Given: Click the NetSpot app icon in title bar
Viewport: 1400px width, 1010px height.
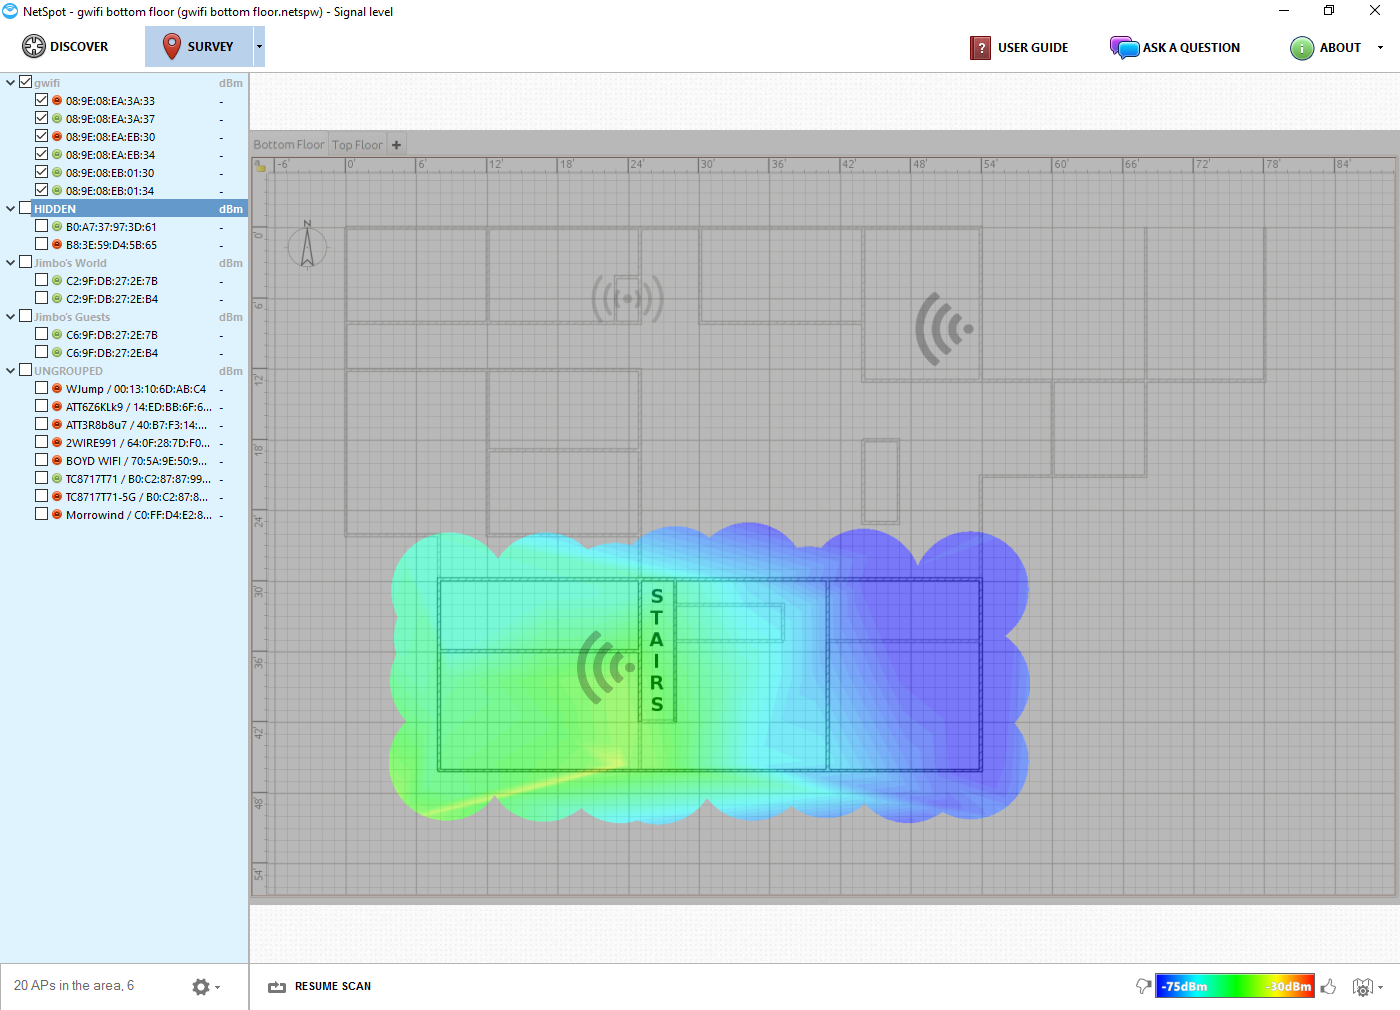Looking at the screenshot, I should click(x=11, y=11).
